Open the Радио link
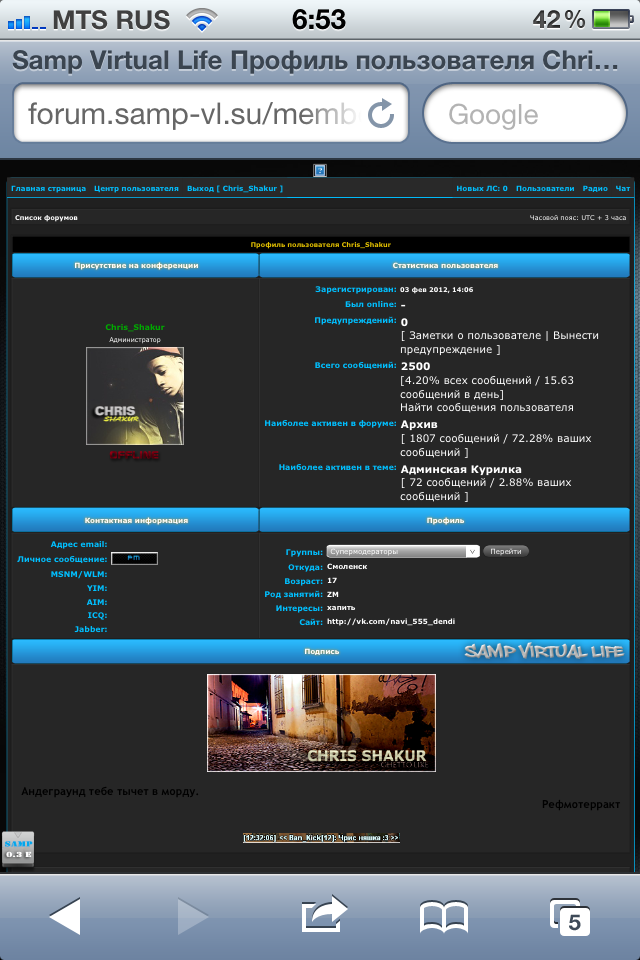 pos(595,189)
